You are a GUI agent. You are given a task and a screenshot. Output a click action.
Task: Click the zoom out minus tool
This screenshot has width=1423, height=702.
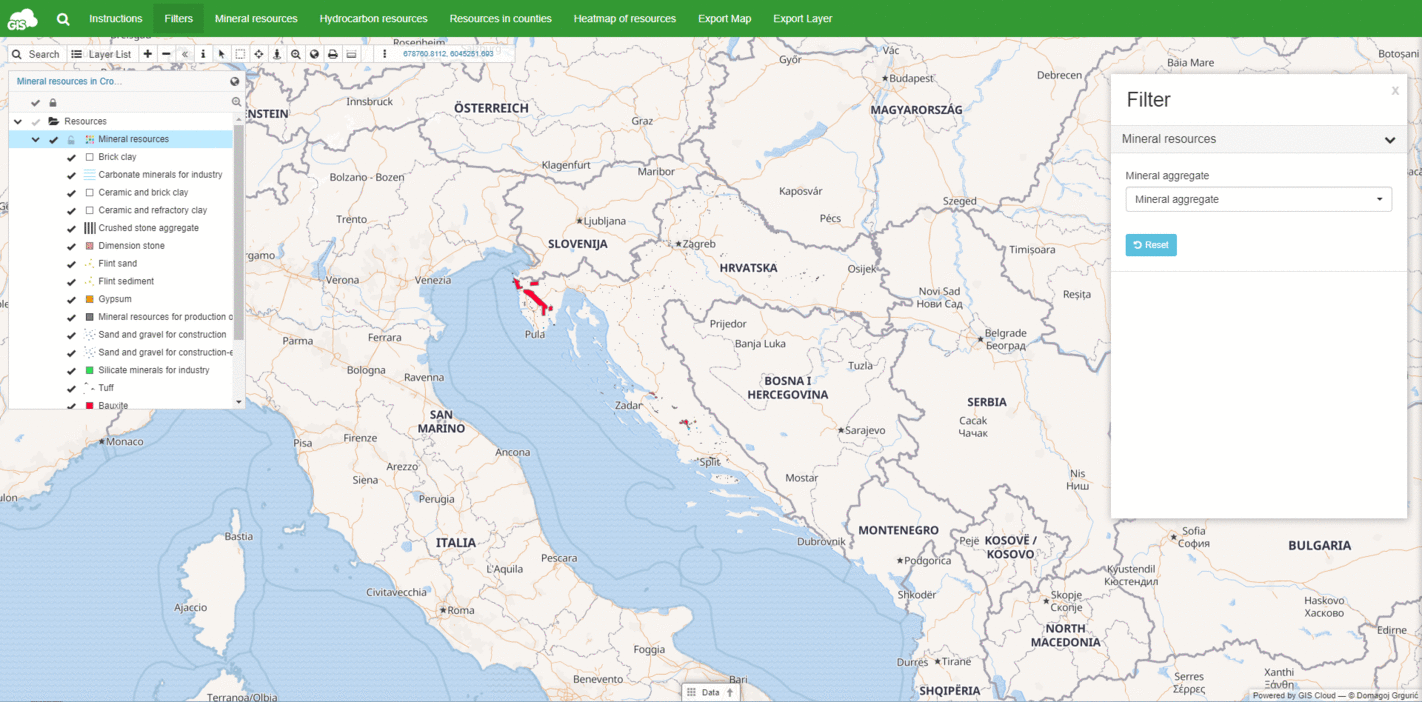pos(166,54)
